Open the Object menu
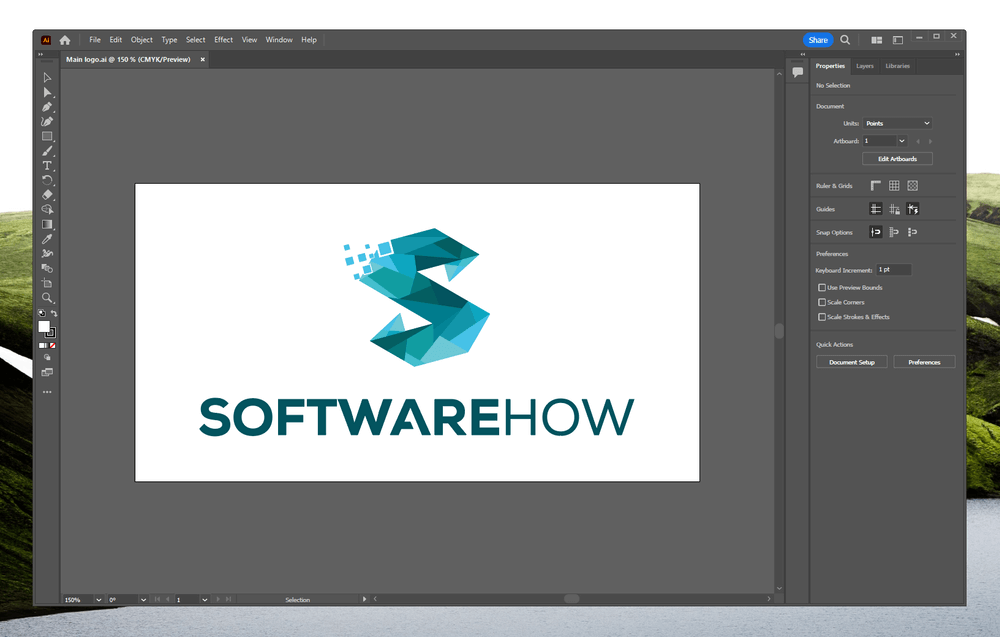Viewport: 1000px width, 637px height. (x=142, y=40)
